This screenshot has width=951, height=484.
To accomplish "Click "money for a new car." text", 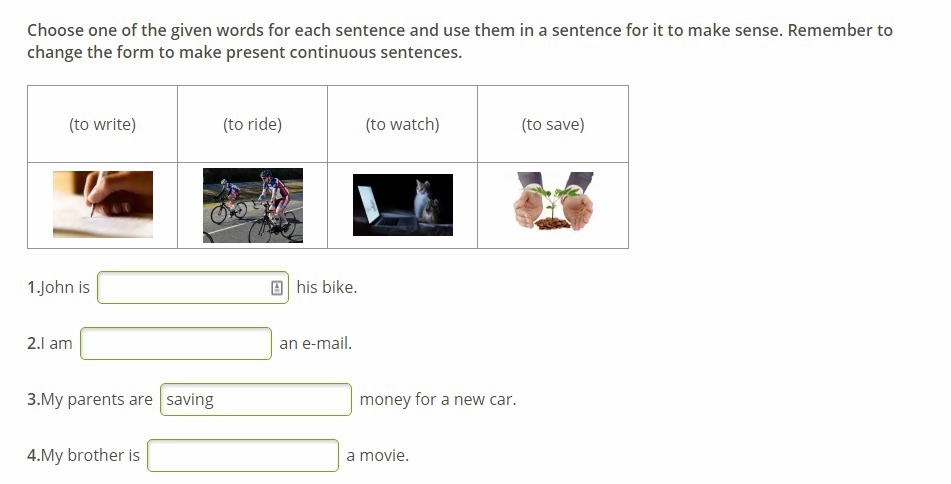I will [438, 400].
